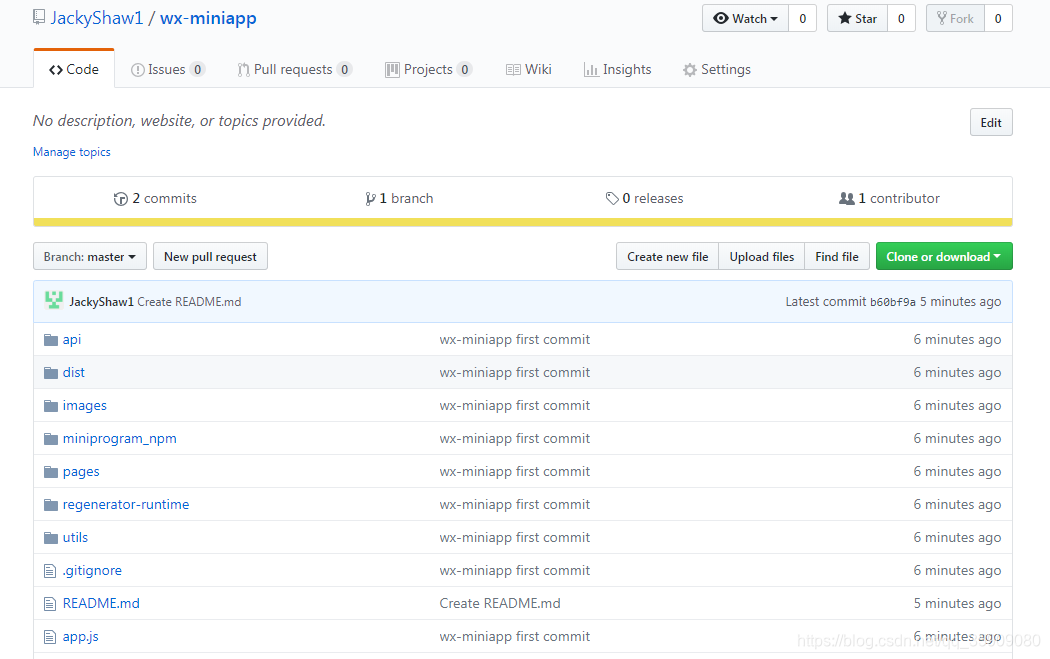Screen dimensions: 1050x659
Task: Click the branch fork icon
Action: (370, 199)
